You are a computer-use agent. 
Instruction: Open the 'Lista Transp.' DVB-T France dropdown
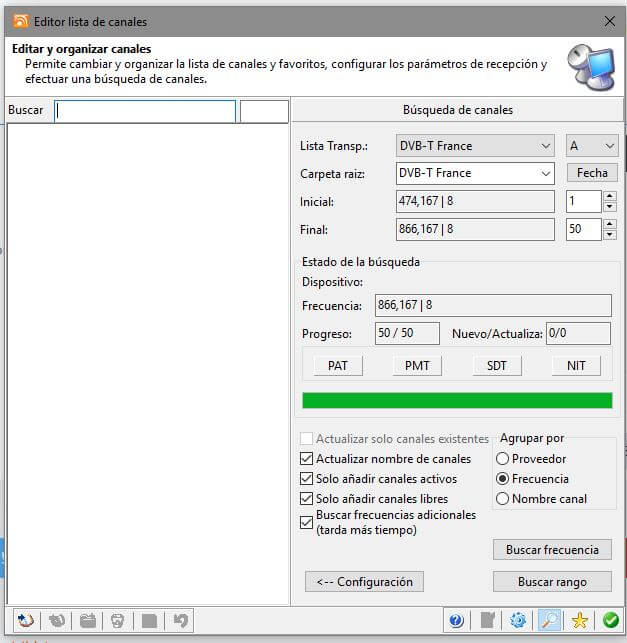[475, 146]
